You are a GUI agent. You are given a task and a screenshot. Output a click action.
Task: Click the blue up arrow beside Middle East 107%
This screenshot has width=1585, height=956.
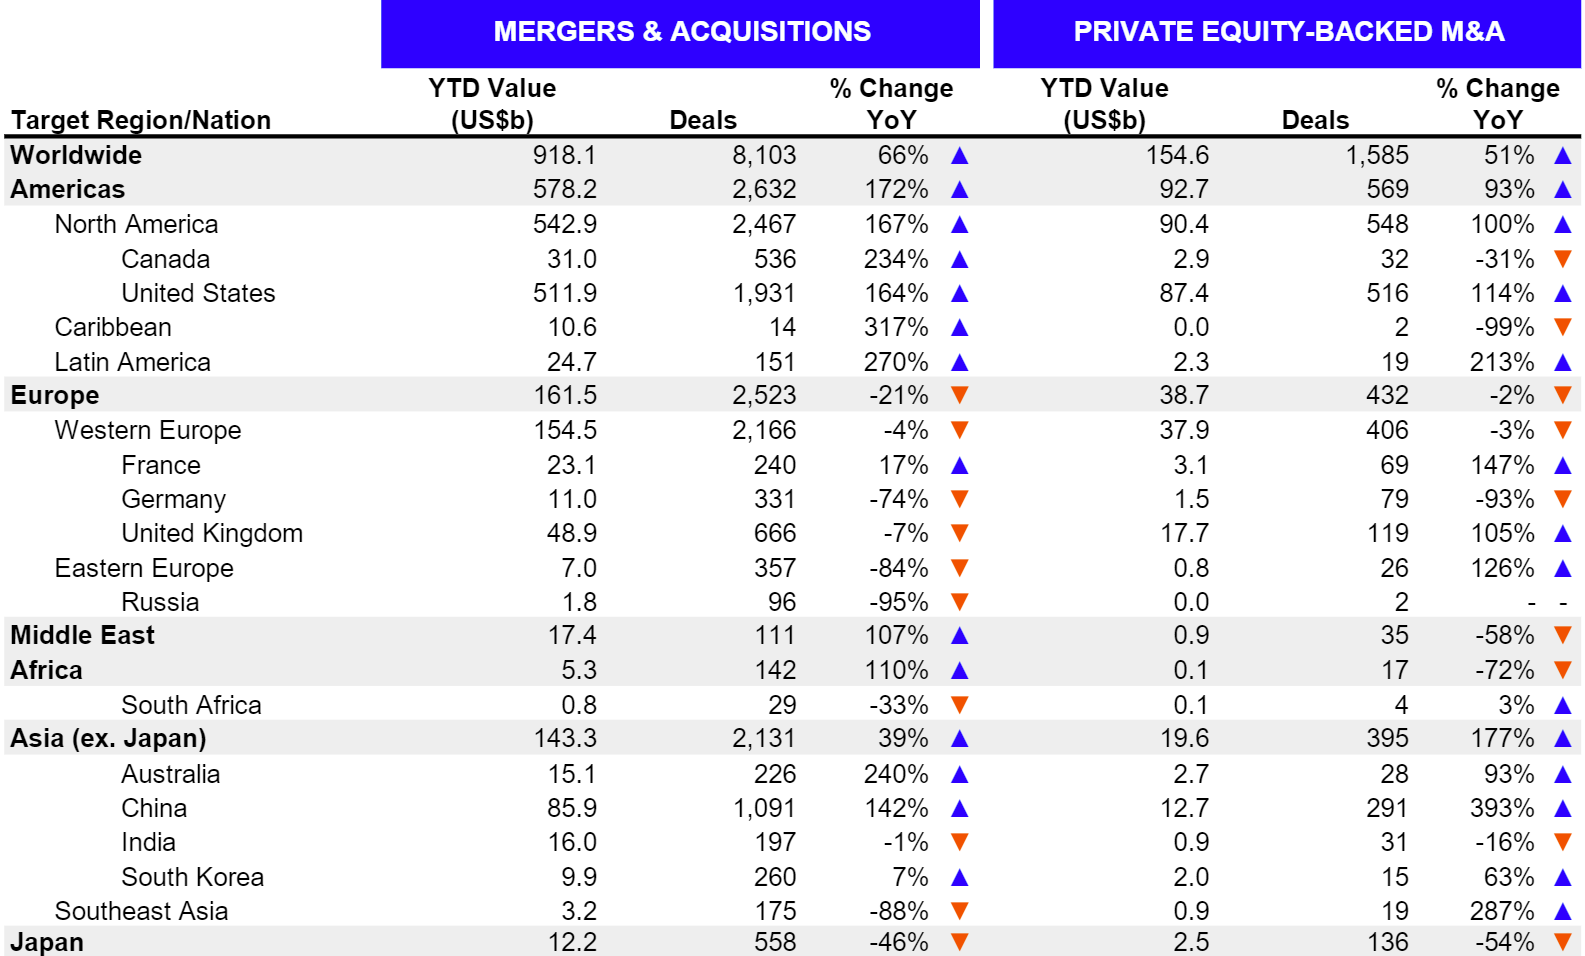coord(960,636)
